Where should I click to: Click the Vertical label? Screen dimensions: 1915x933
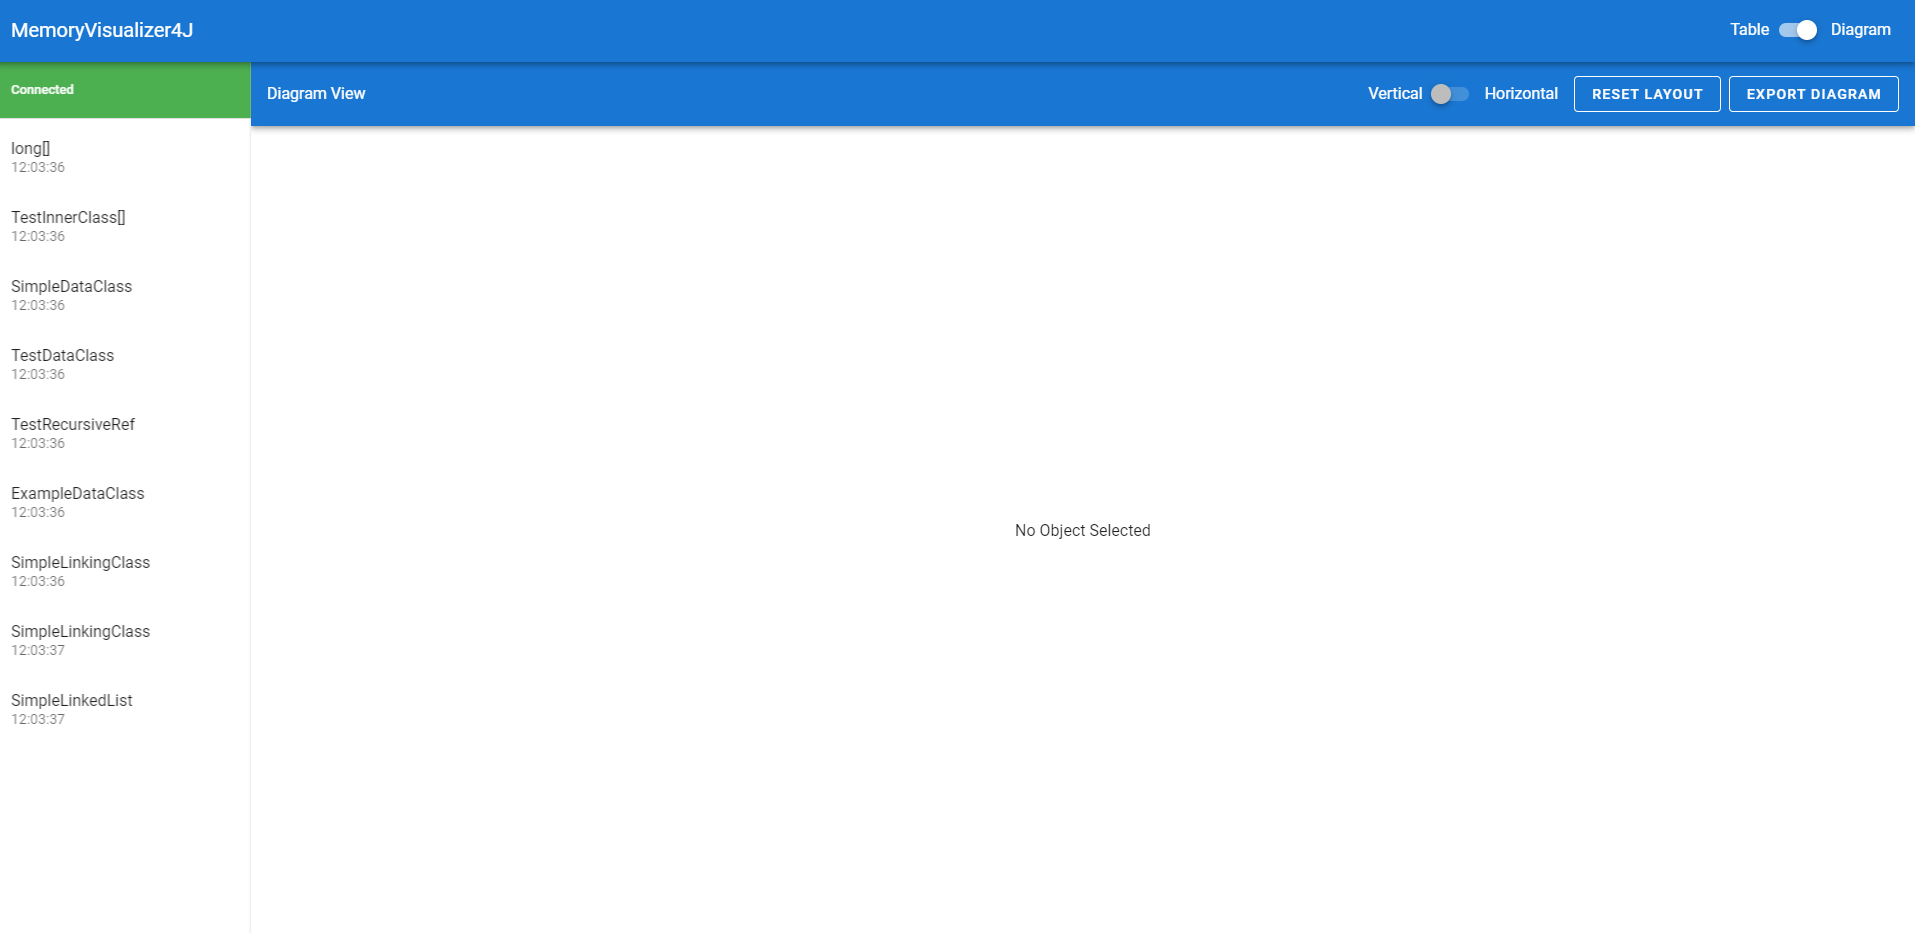tap(1395, 94)
